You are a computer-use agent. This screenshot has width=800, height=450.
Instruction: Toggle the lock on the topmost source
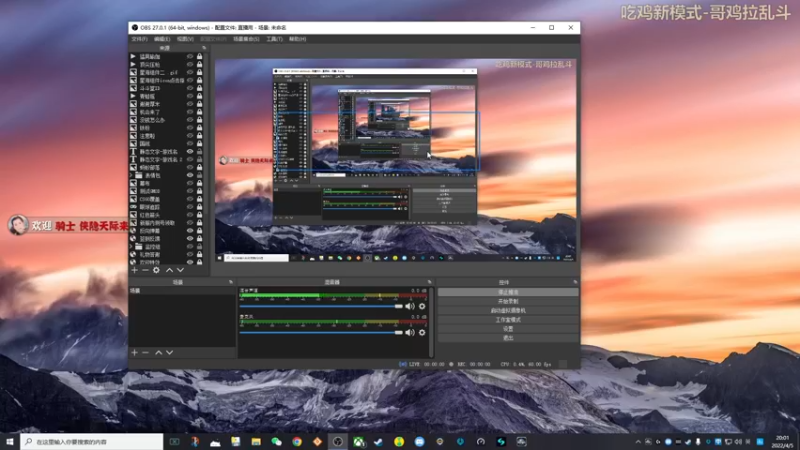199,57
